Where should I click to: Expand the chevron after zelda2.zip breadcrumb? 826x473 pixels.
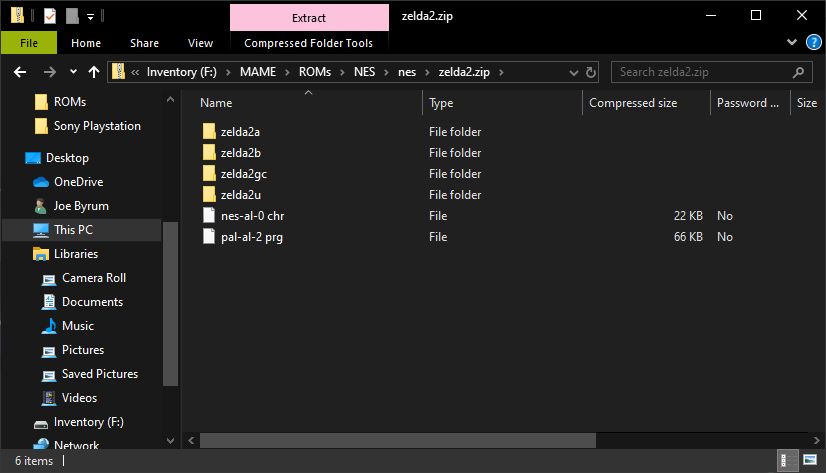(501, 72)
